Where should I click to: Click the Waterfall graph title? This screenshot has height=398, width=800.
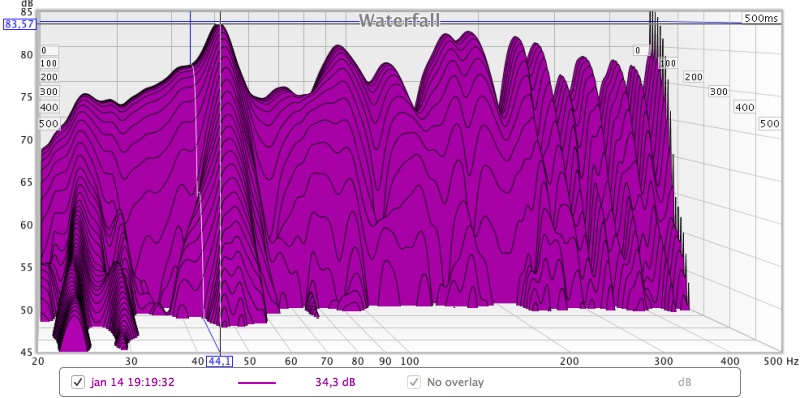[x=399, y=21]
